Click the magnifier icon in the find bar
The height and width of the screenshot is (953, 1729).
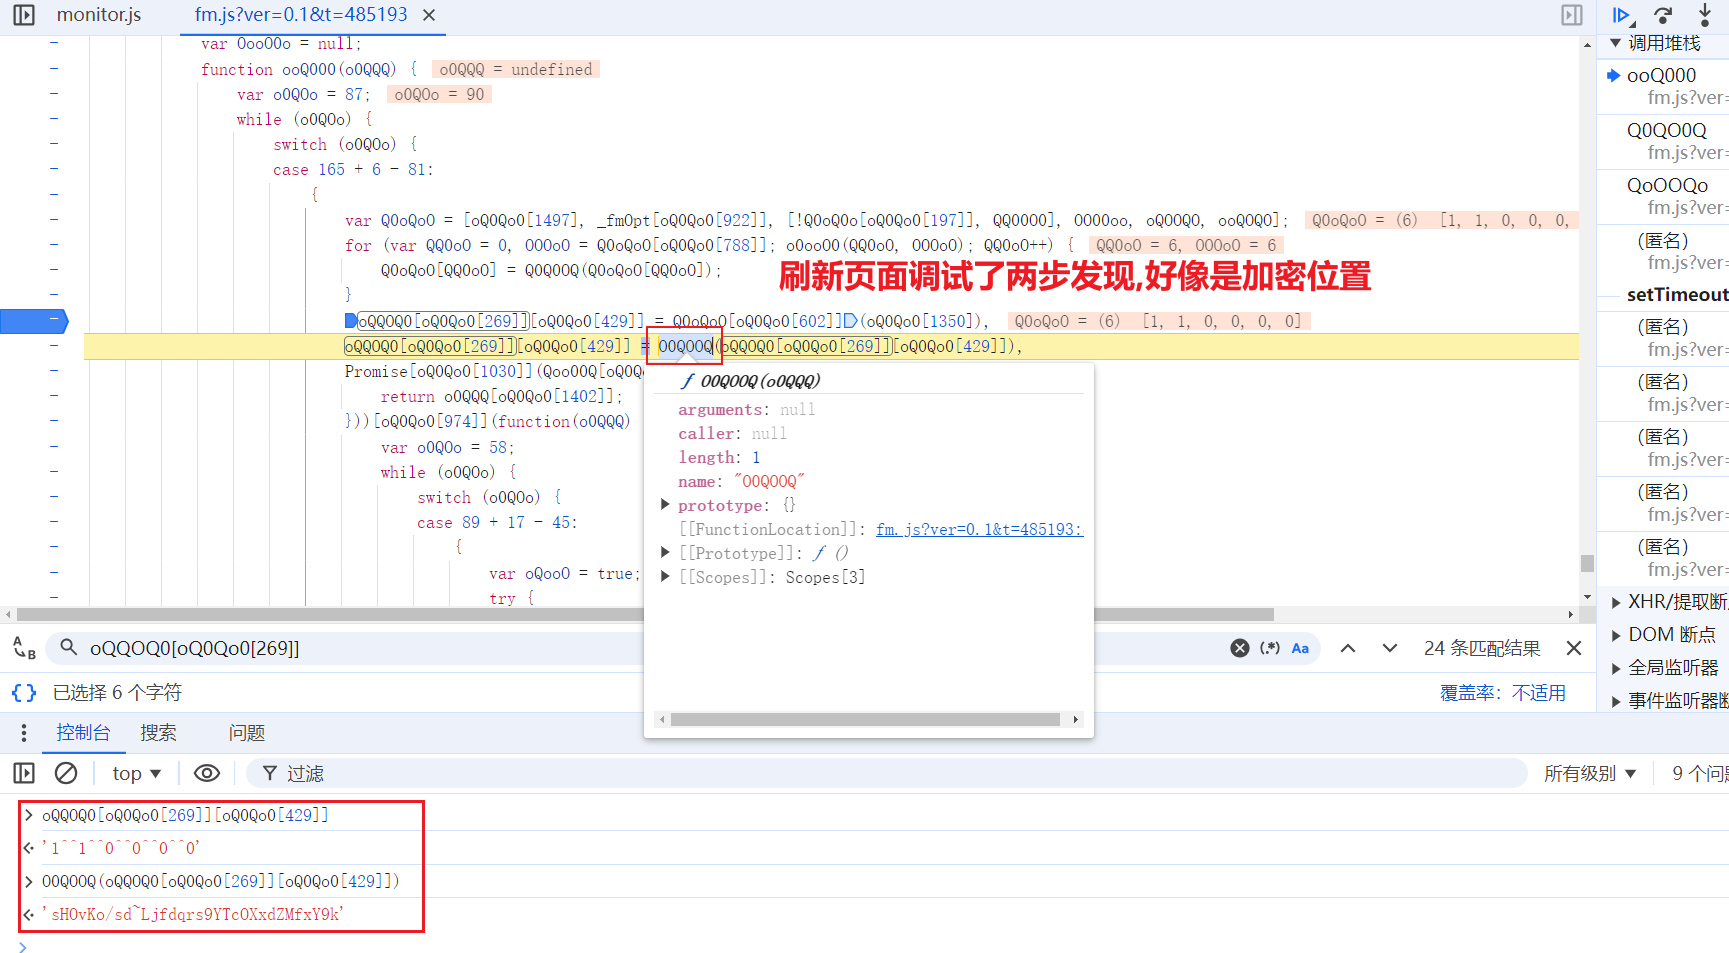[69, 647]
